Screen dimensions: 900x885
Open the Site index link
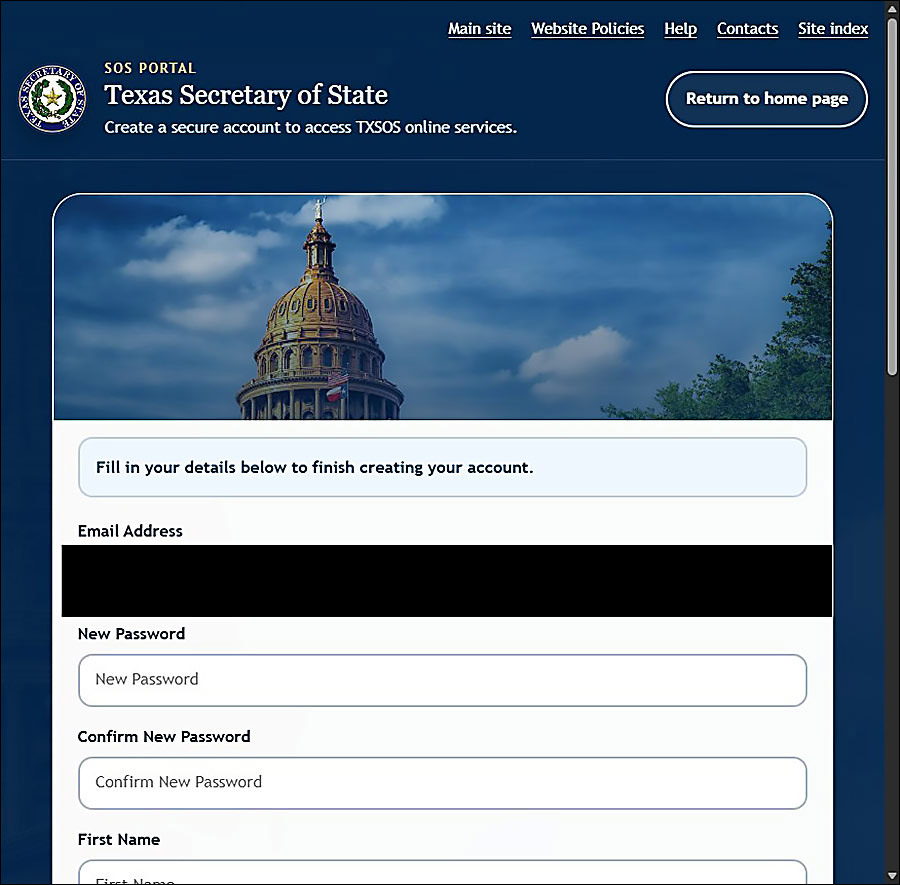pyautogui.click(x=833, y=29)
